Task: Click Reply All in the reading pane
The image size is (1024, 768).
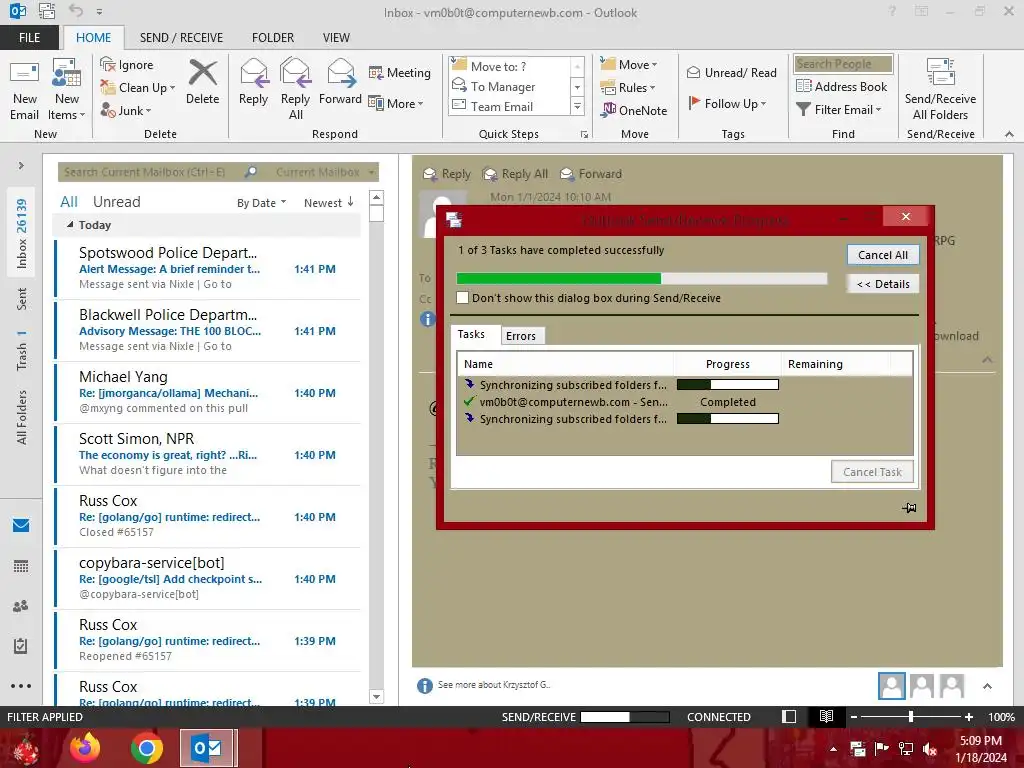Action: [x=515, y=174]
